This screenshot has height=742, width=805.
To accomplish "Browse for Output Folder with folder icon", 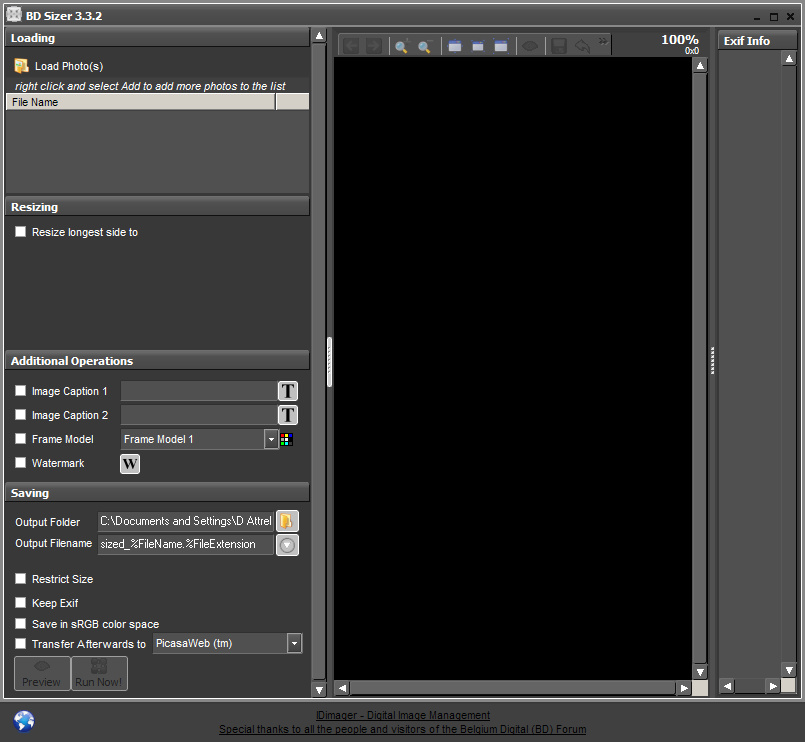I will tap(288, 521).
